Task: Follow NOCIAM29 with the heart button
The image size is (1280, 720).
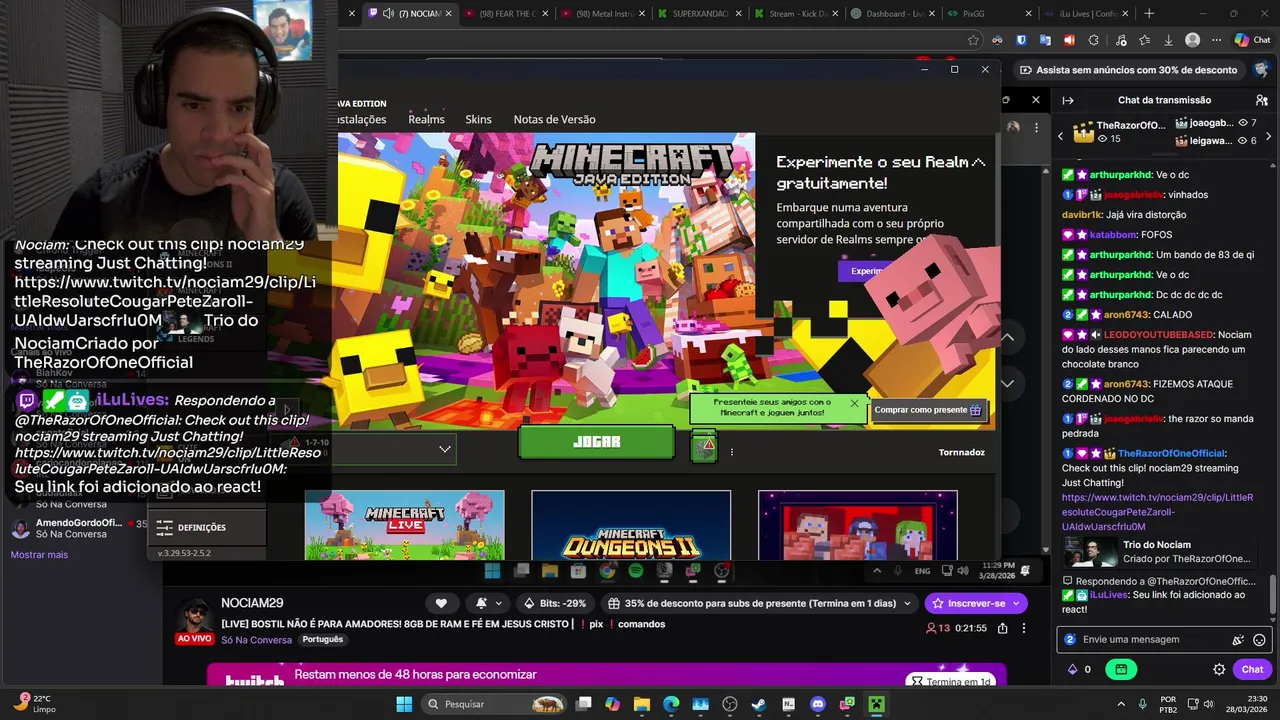Action: 441,603
